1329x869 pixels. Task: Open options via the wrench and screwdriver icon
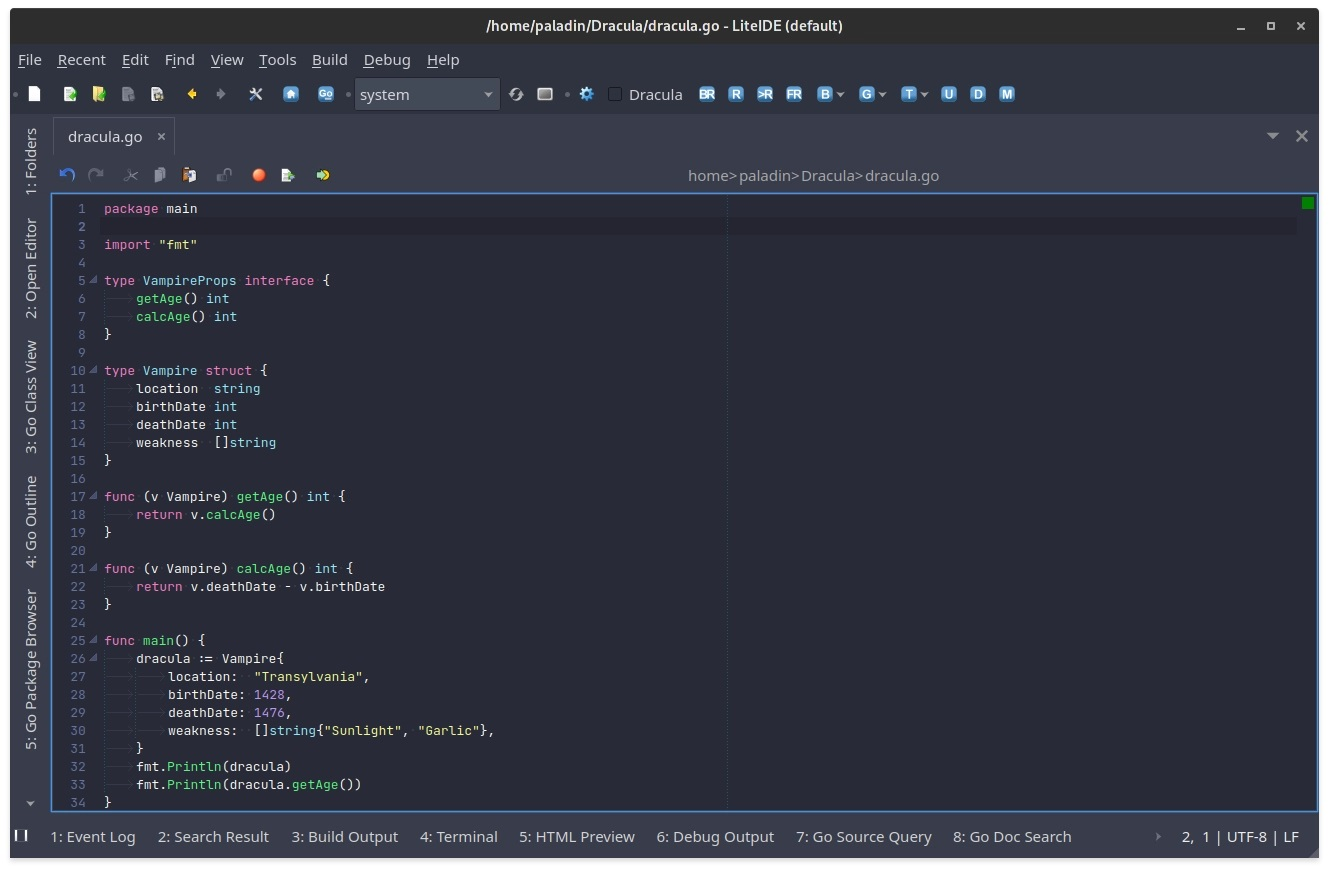pos(256,94)
